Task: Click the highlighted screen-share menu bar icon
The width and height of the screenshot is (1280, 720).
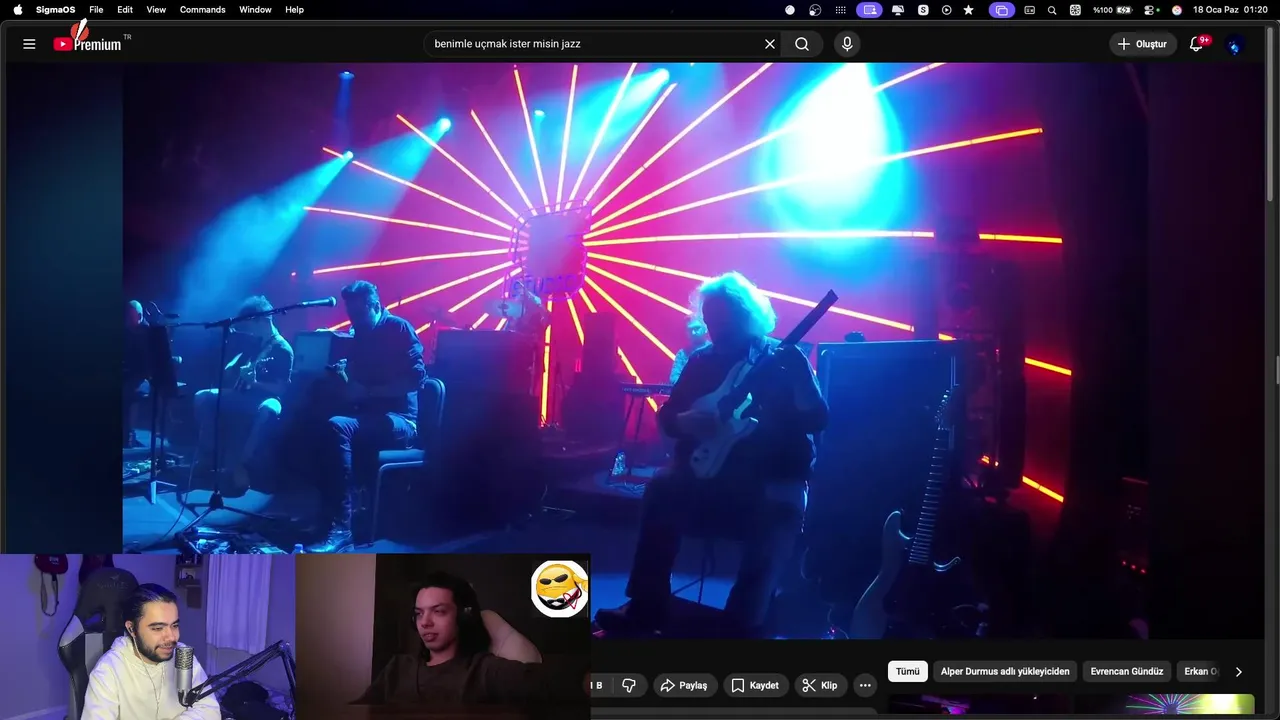Action: tap(868, 10)
